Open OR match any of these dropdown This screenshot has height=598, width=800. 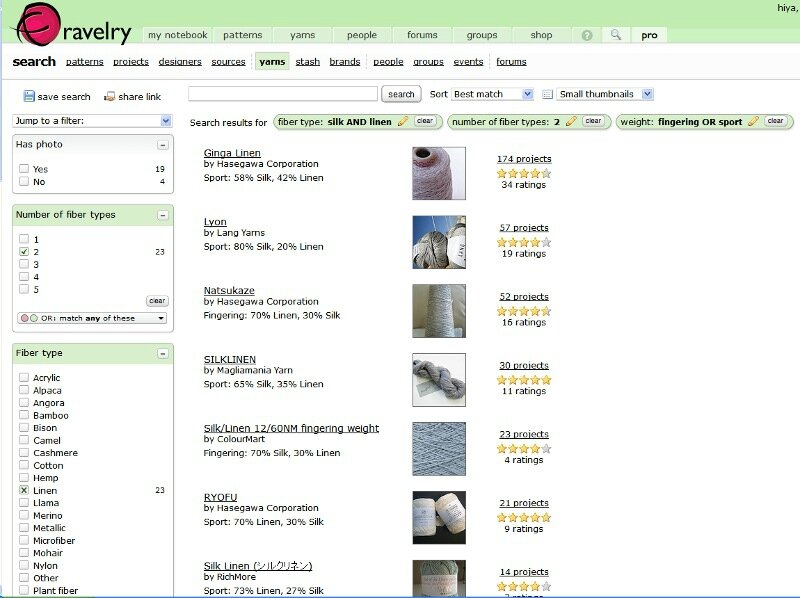(92, 318)
